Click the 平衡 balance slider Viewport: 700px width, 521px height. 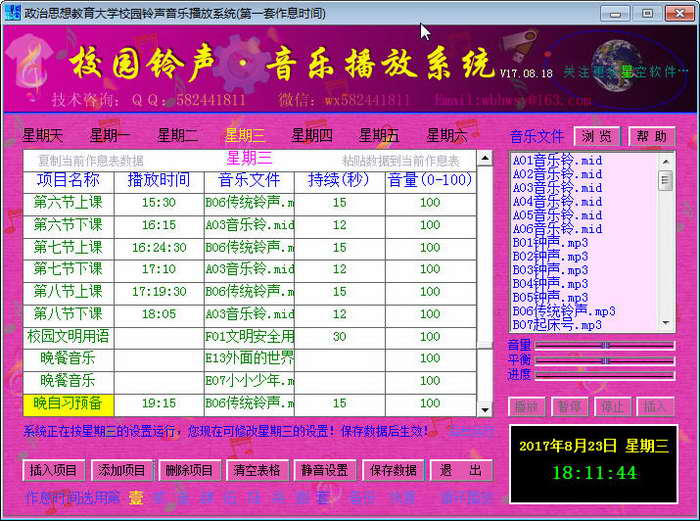(x=604, y=360)
